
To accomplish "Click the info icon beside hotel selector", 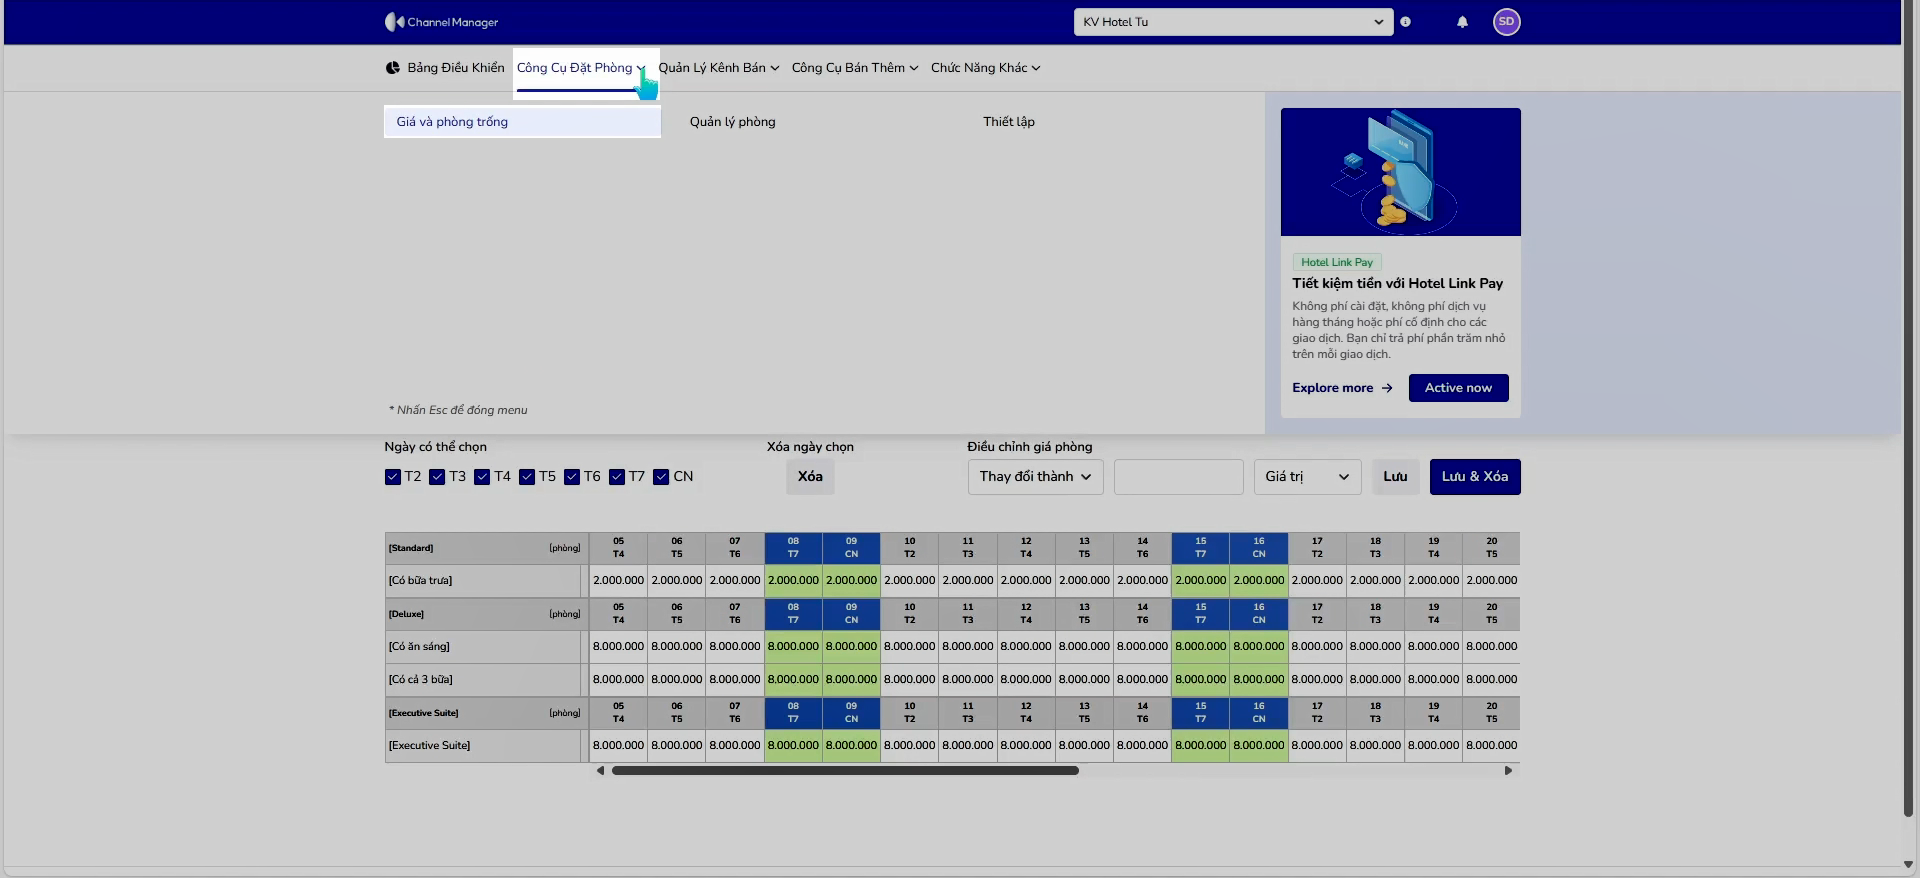I will click(x=1405, y=22).
